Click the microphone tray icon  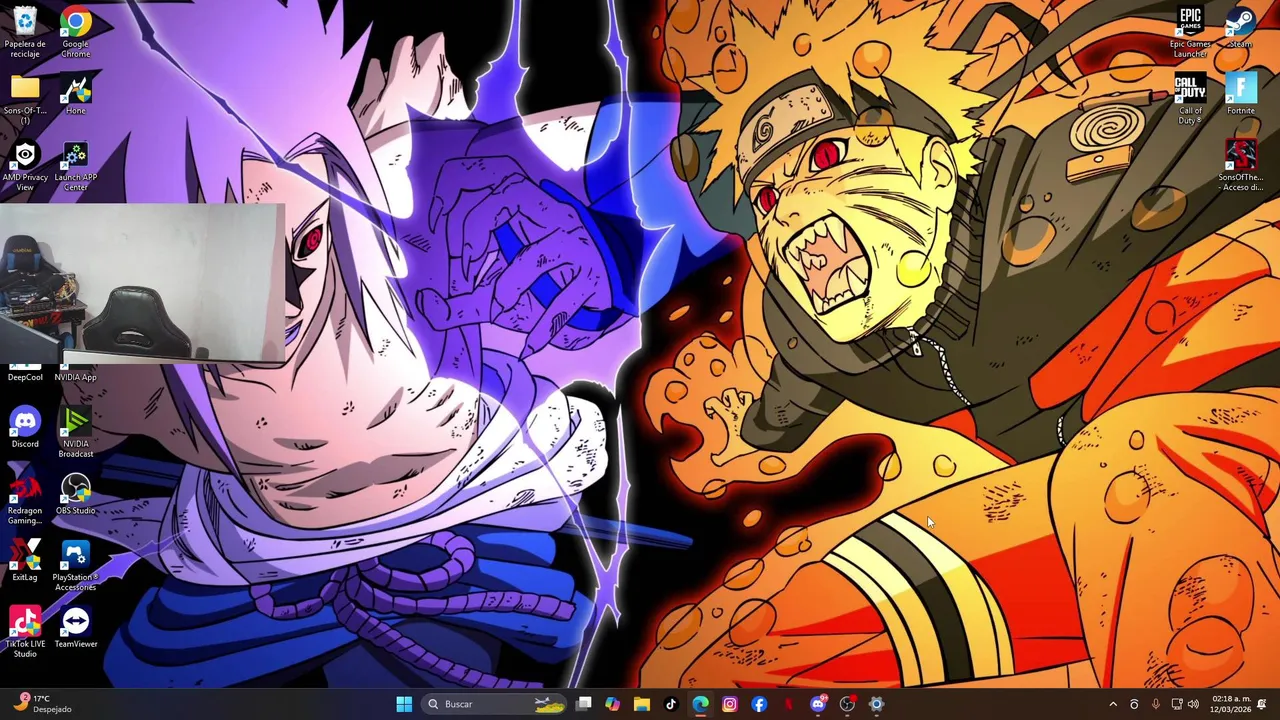(1155, 704)
